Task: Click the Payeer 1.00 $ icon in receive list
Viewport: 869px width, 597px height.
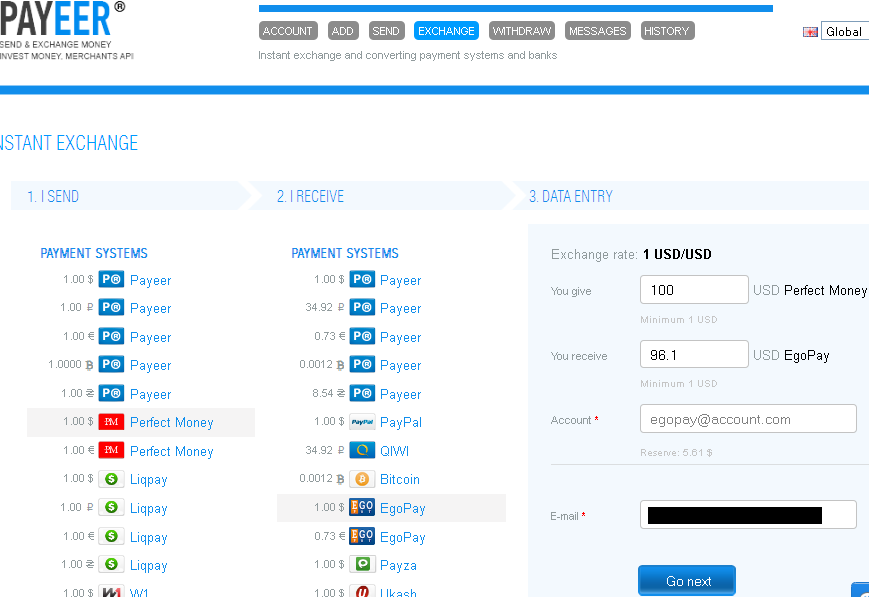Action: pyautogui.click(x=362, y=279)
